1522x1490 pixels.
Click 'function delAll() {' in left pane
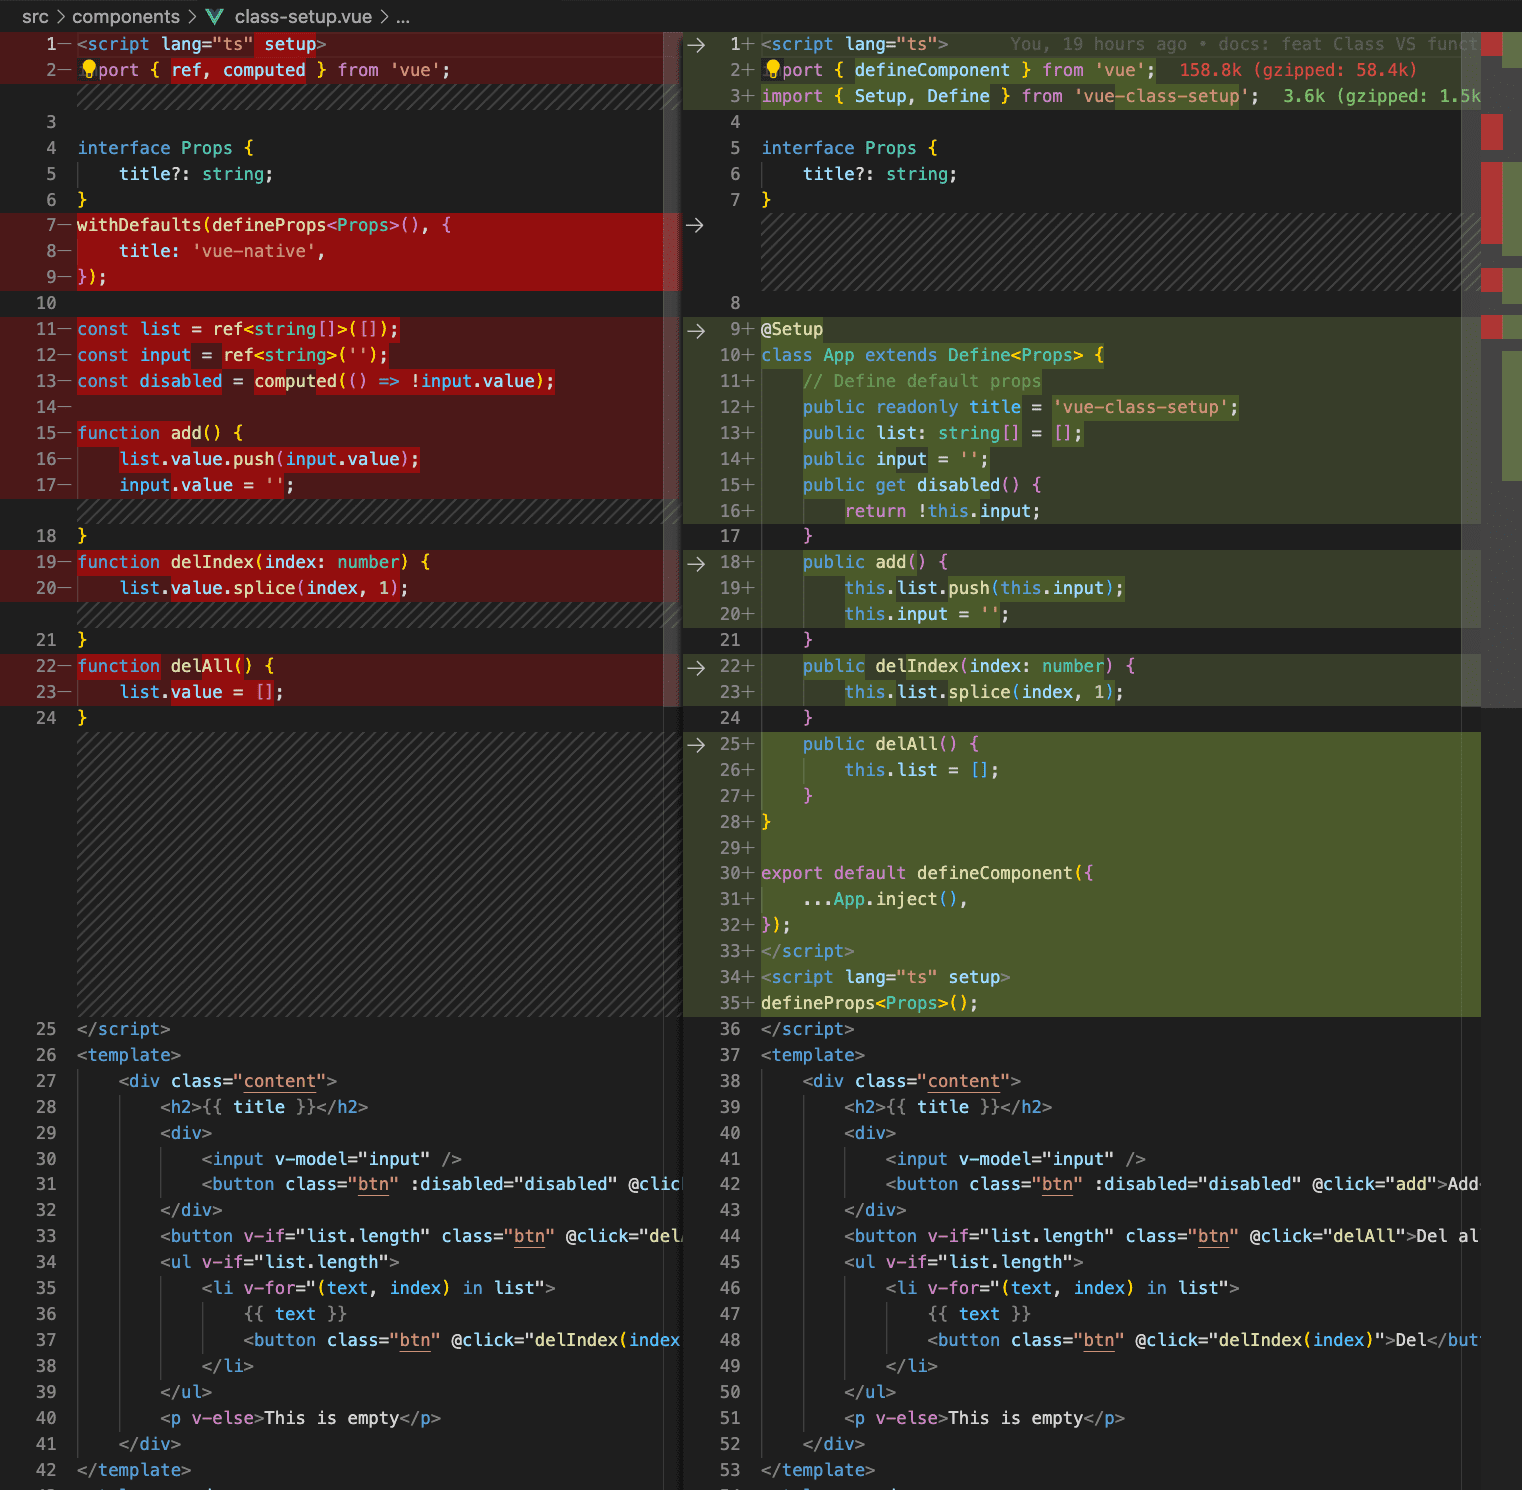(176, 666)
